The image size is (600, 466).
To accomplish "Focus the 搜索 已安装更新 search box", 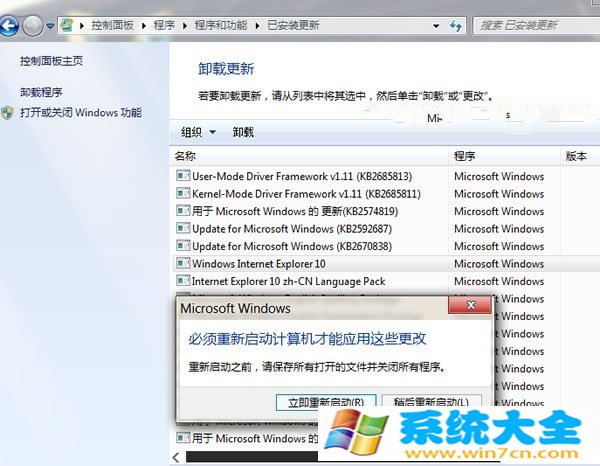I will (536, 25).
